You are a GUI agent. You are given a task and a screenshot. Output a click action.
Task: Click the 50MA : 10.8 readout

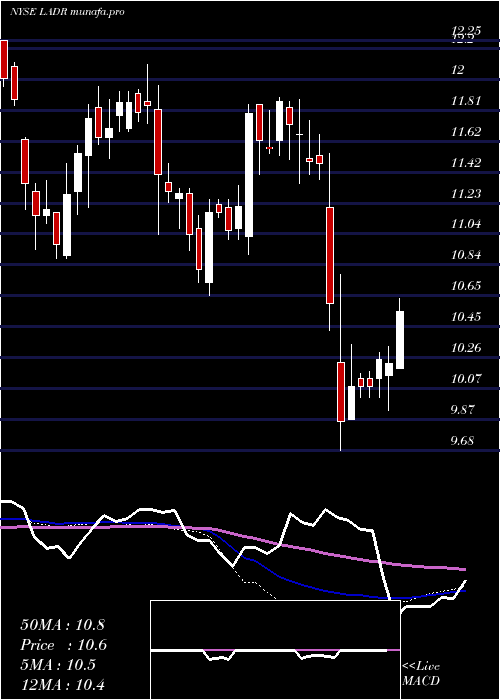(x=62, y=625)
